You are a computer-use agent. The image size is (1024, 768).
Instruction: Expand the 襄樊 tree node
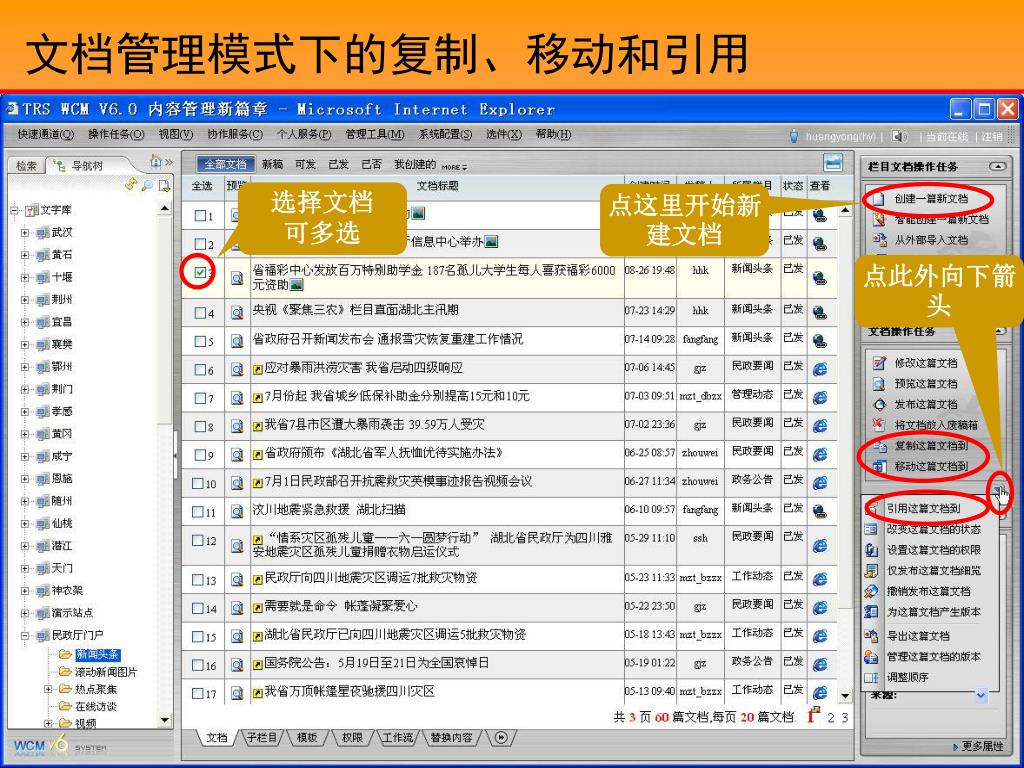click(25, 345)
